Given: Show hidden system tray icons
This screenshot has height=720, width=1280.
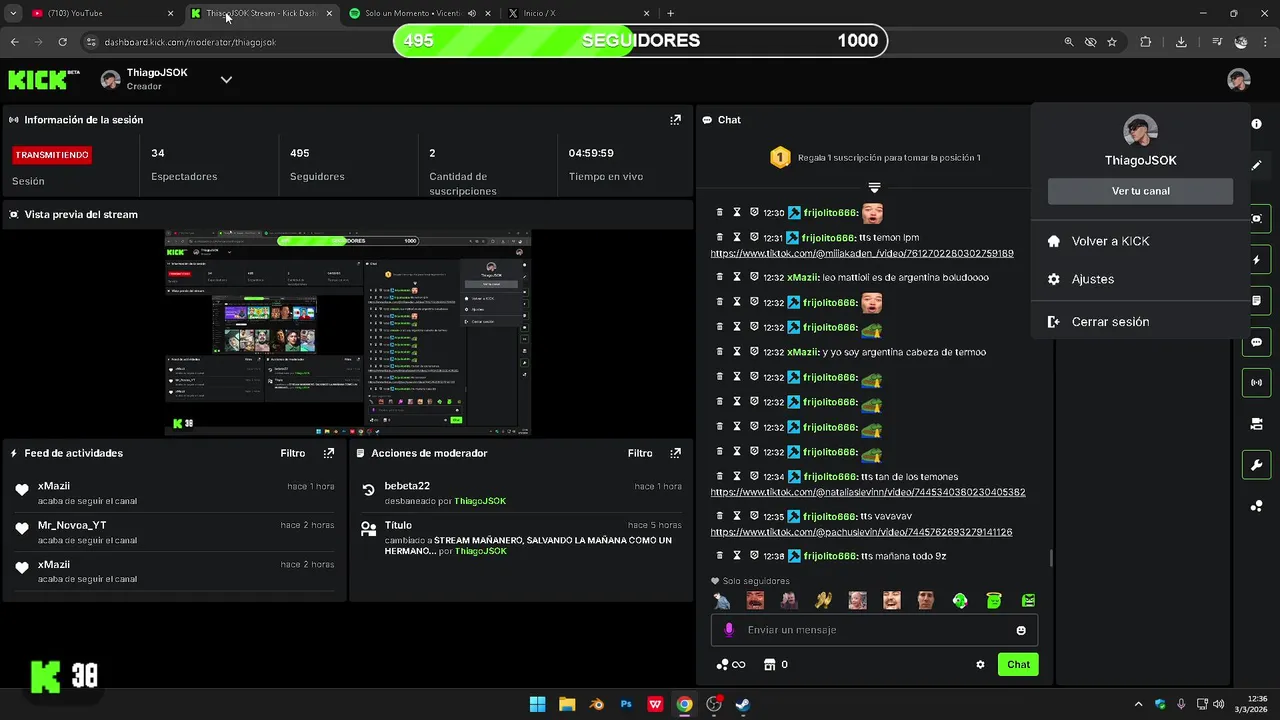Looking at the screenshot, I should (1138, 704).
